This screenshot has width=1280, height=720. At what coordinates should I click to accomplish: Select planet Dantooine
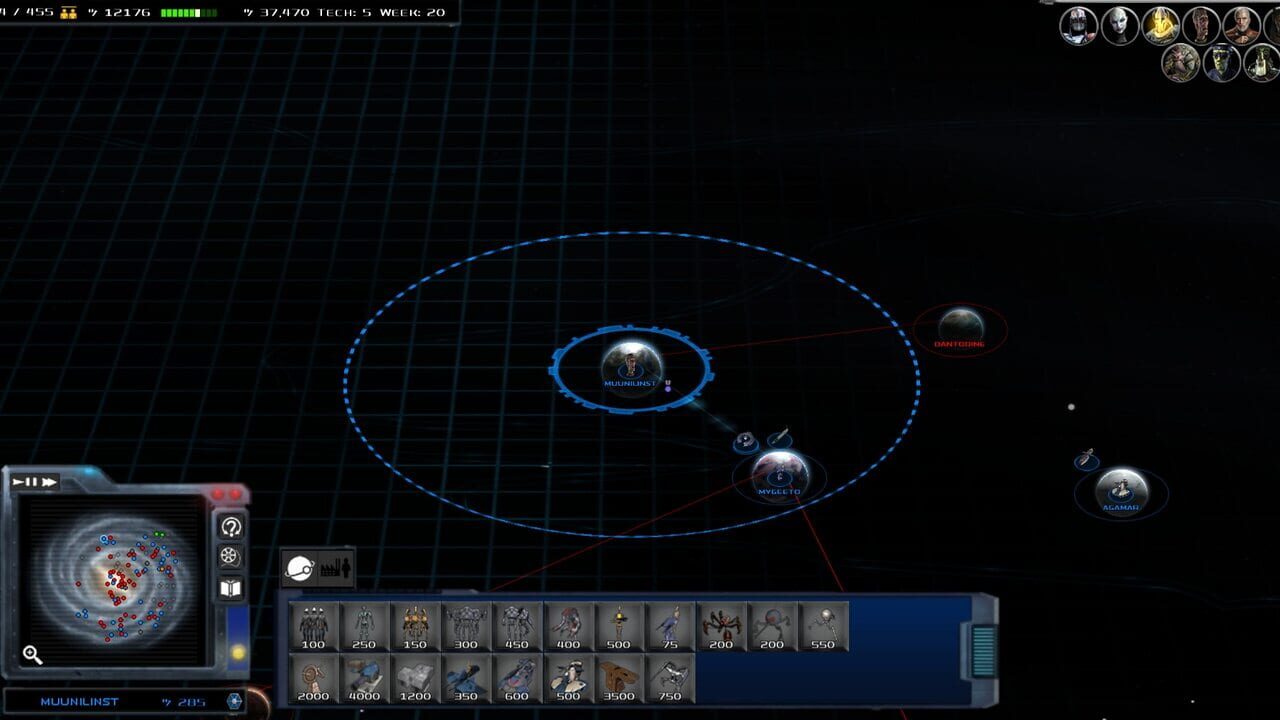[960, 327]
